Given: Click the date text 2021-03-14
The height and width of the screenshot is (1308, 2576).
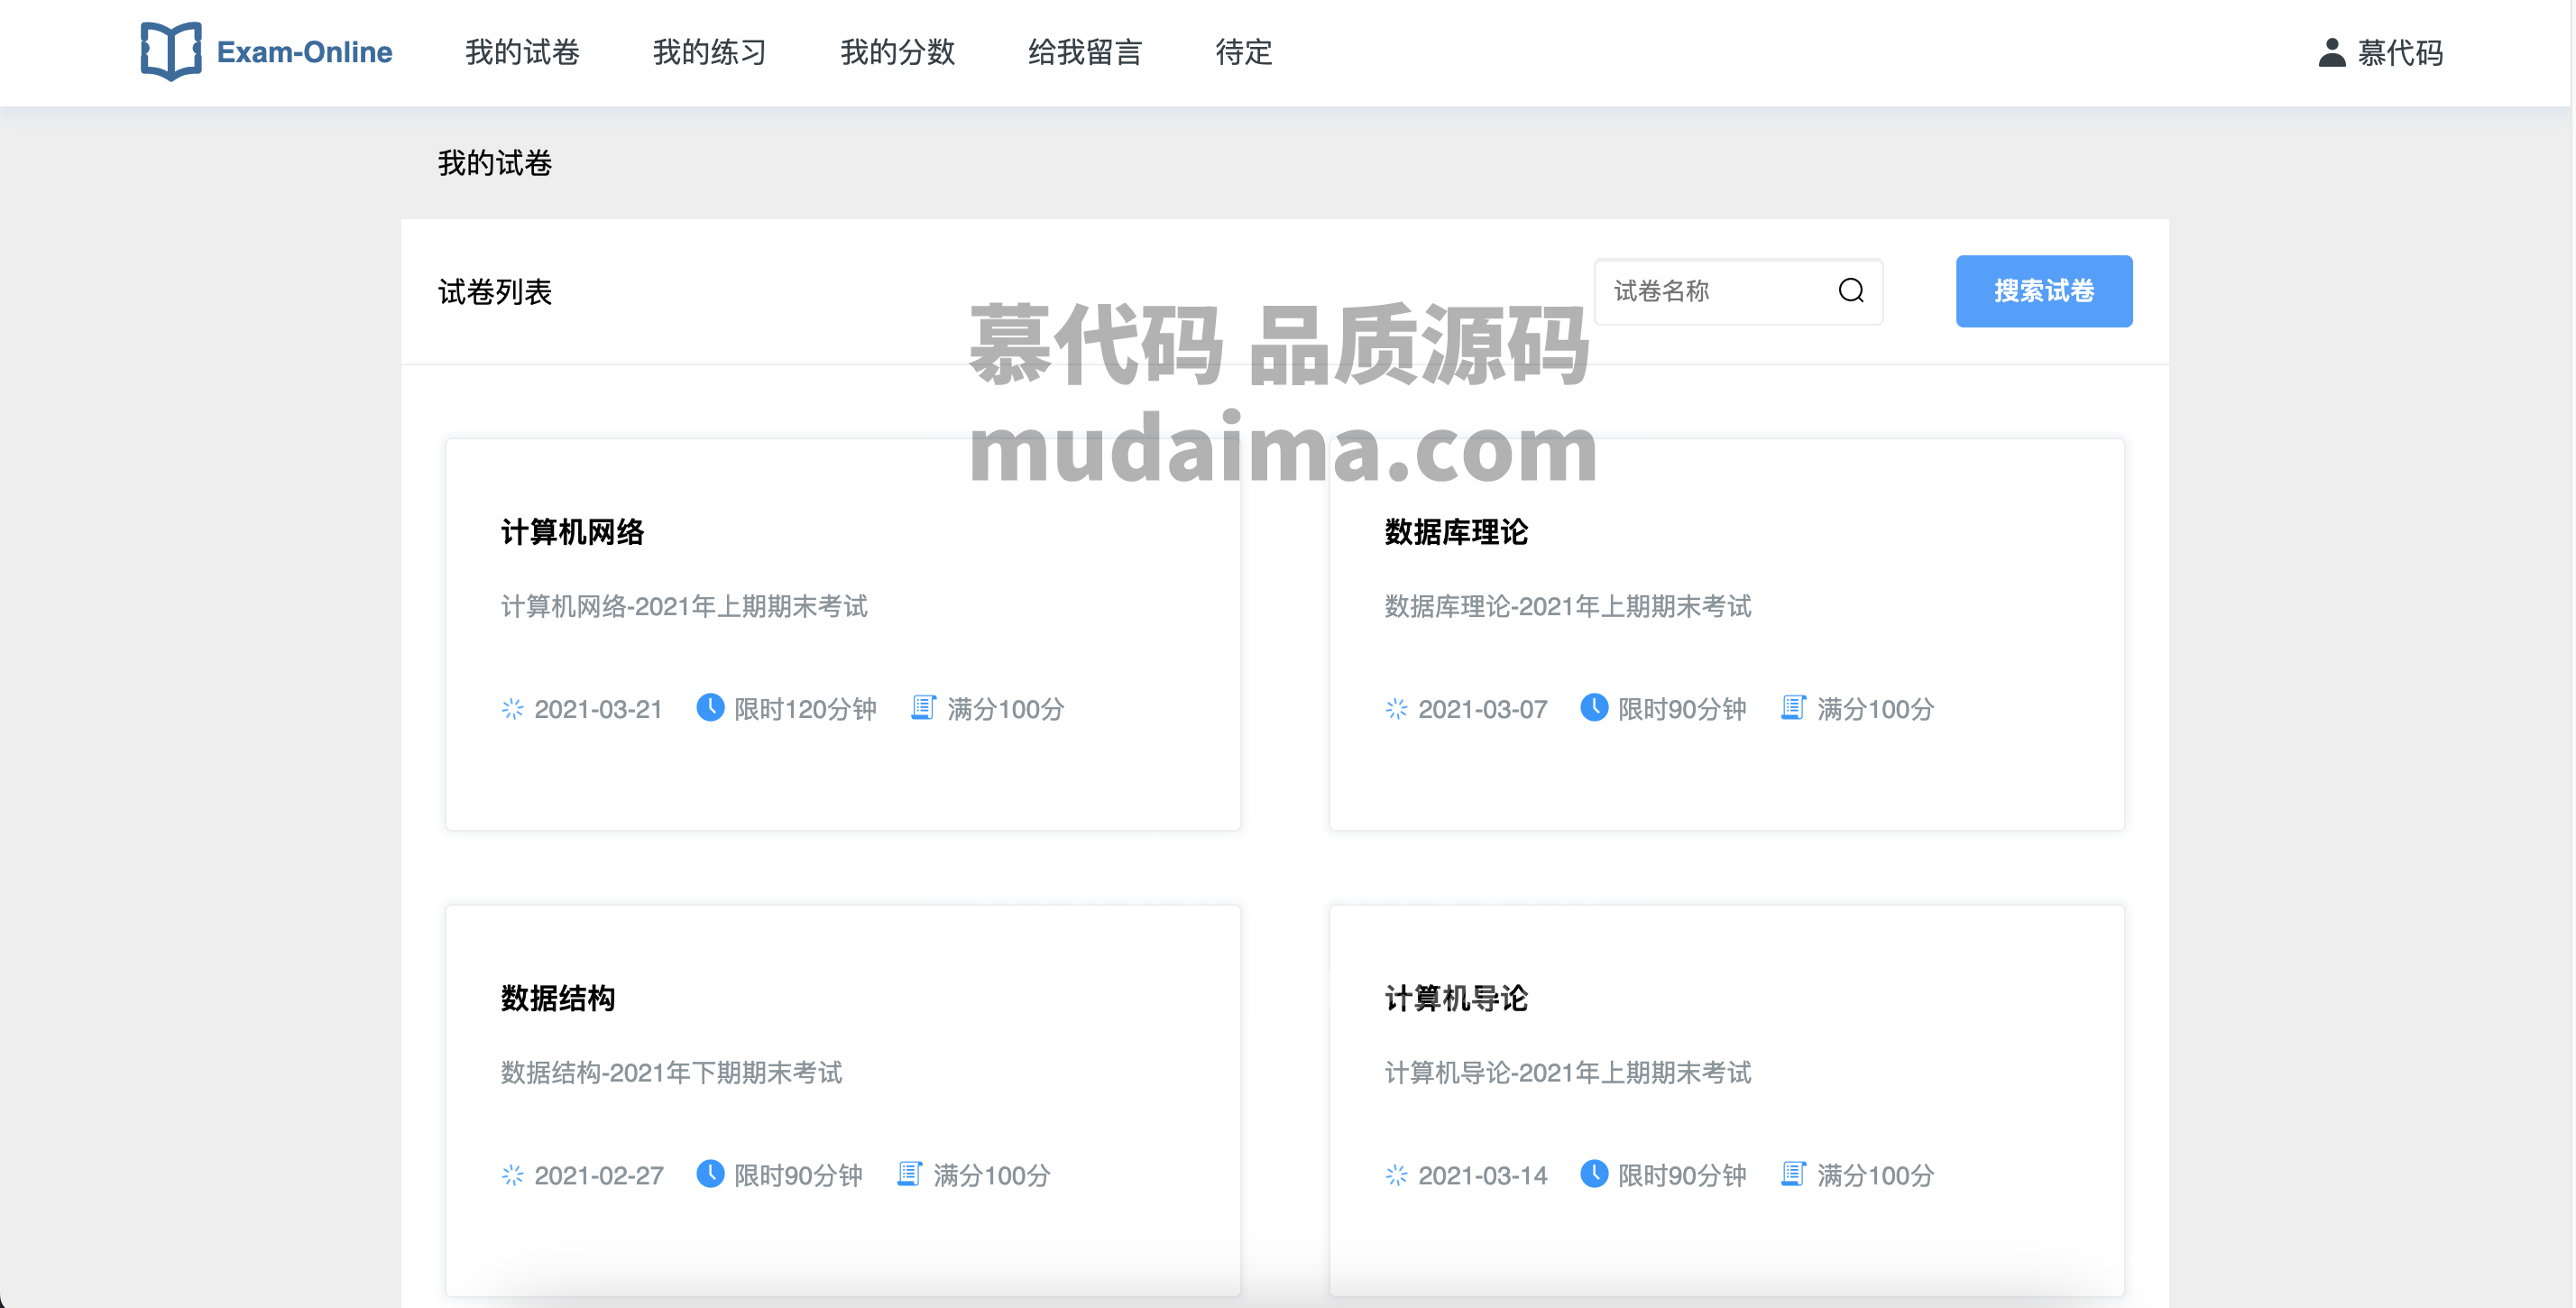Looking at the screenshot, I should (1482, 1176).
